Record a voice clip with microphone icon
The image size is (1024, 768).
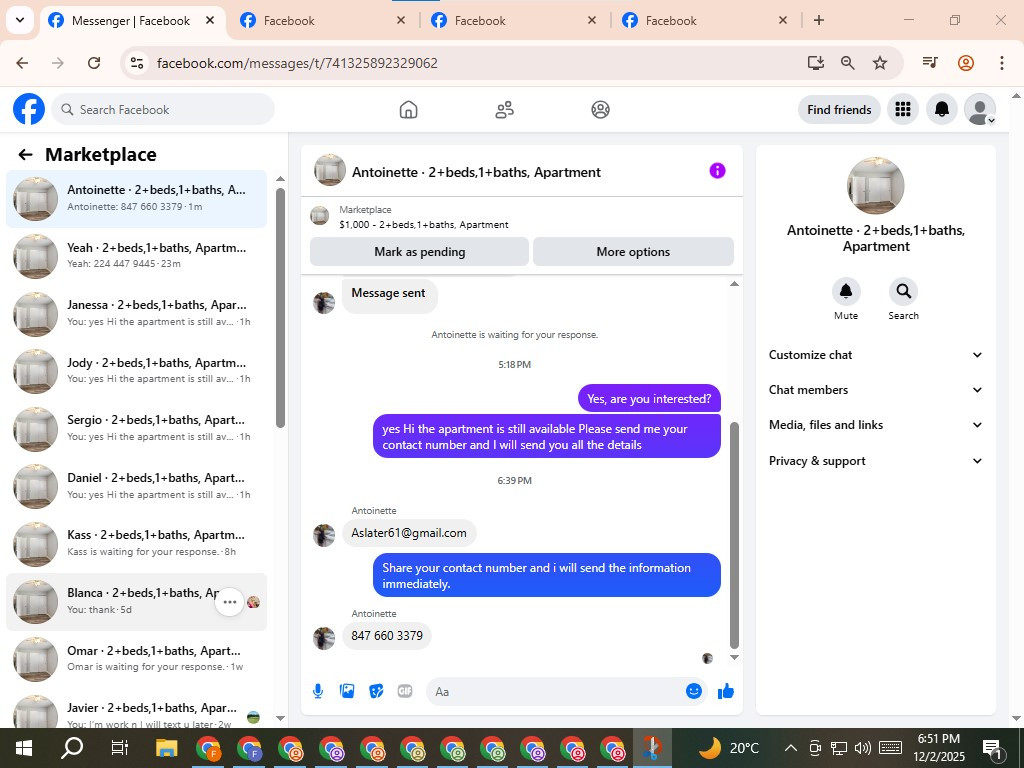click(x=318, y=691)
